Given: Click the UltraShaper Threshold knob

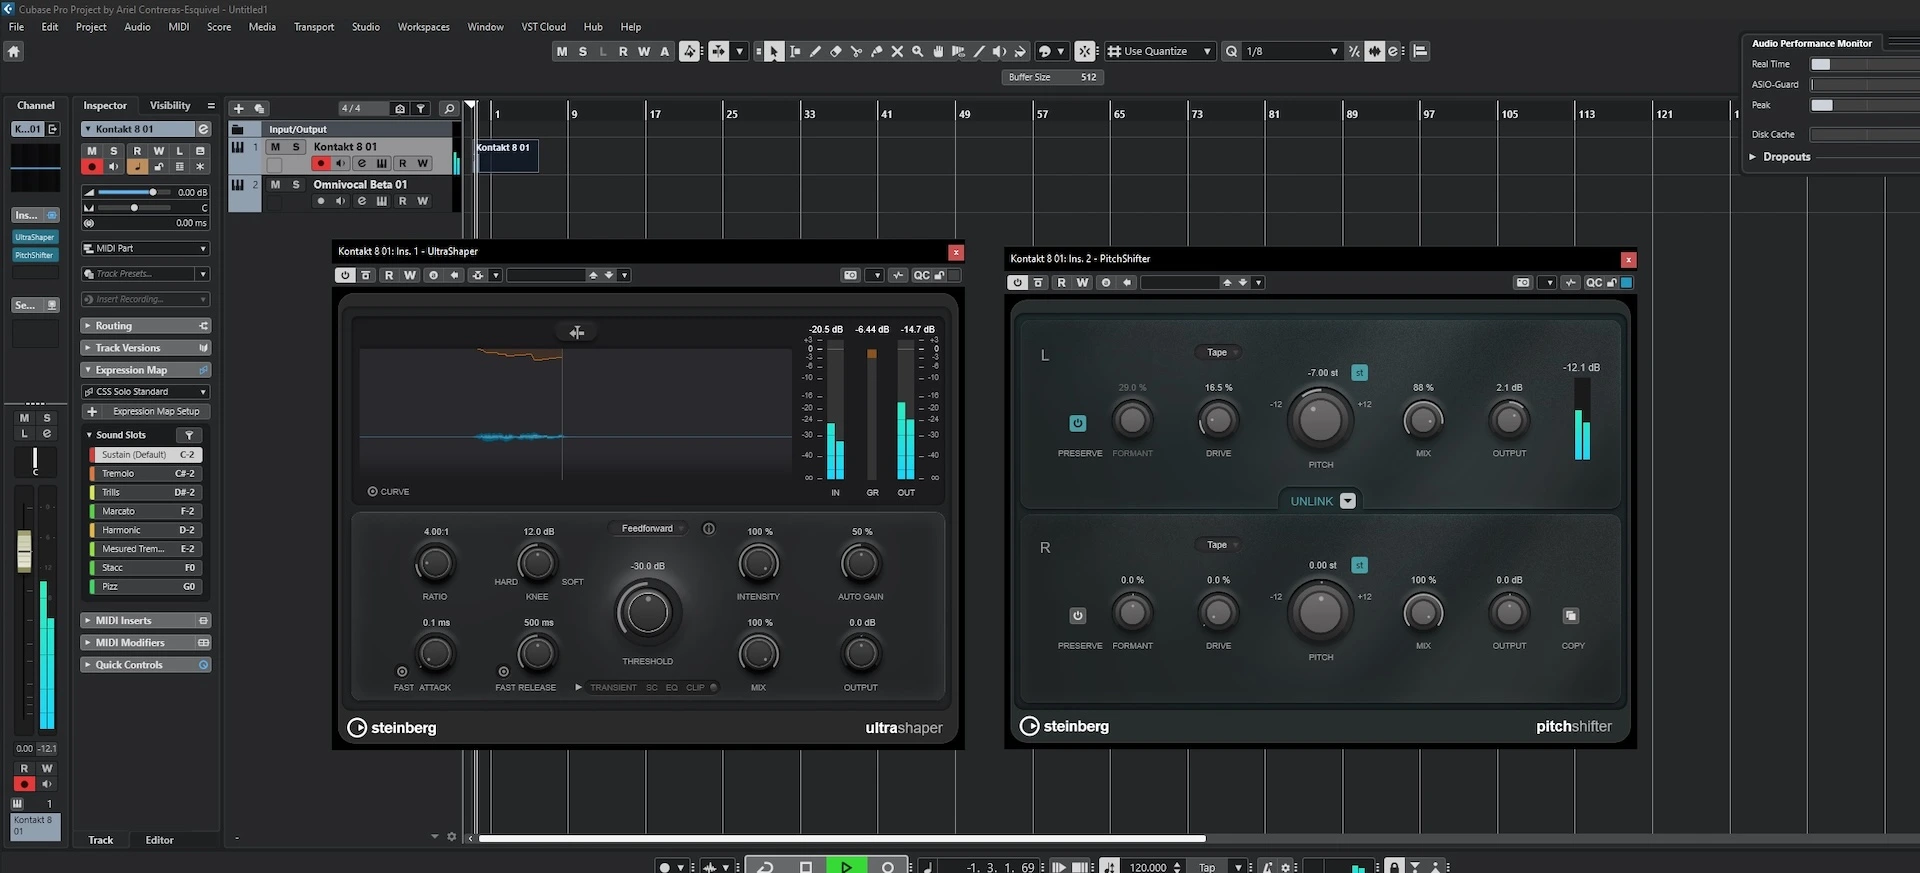Looking at the screenshot, I should click(647, 613).
